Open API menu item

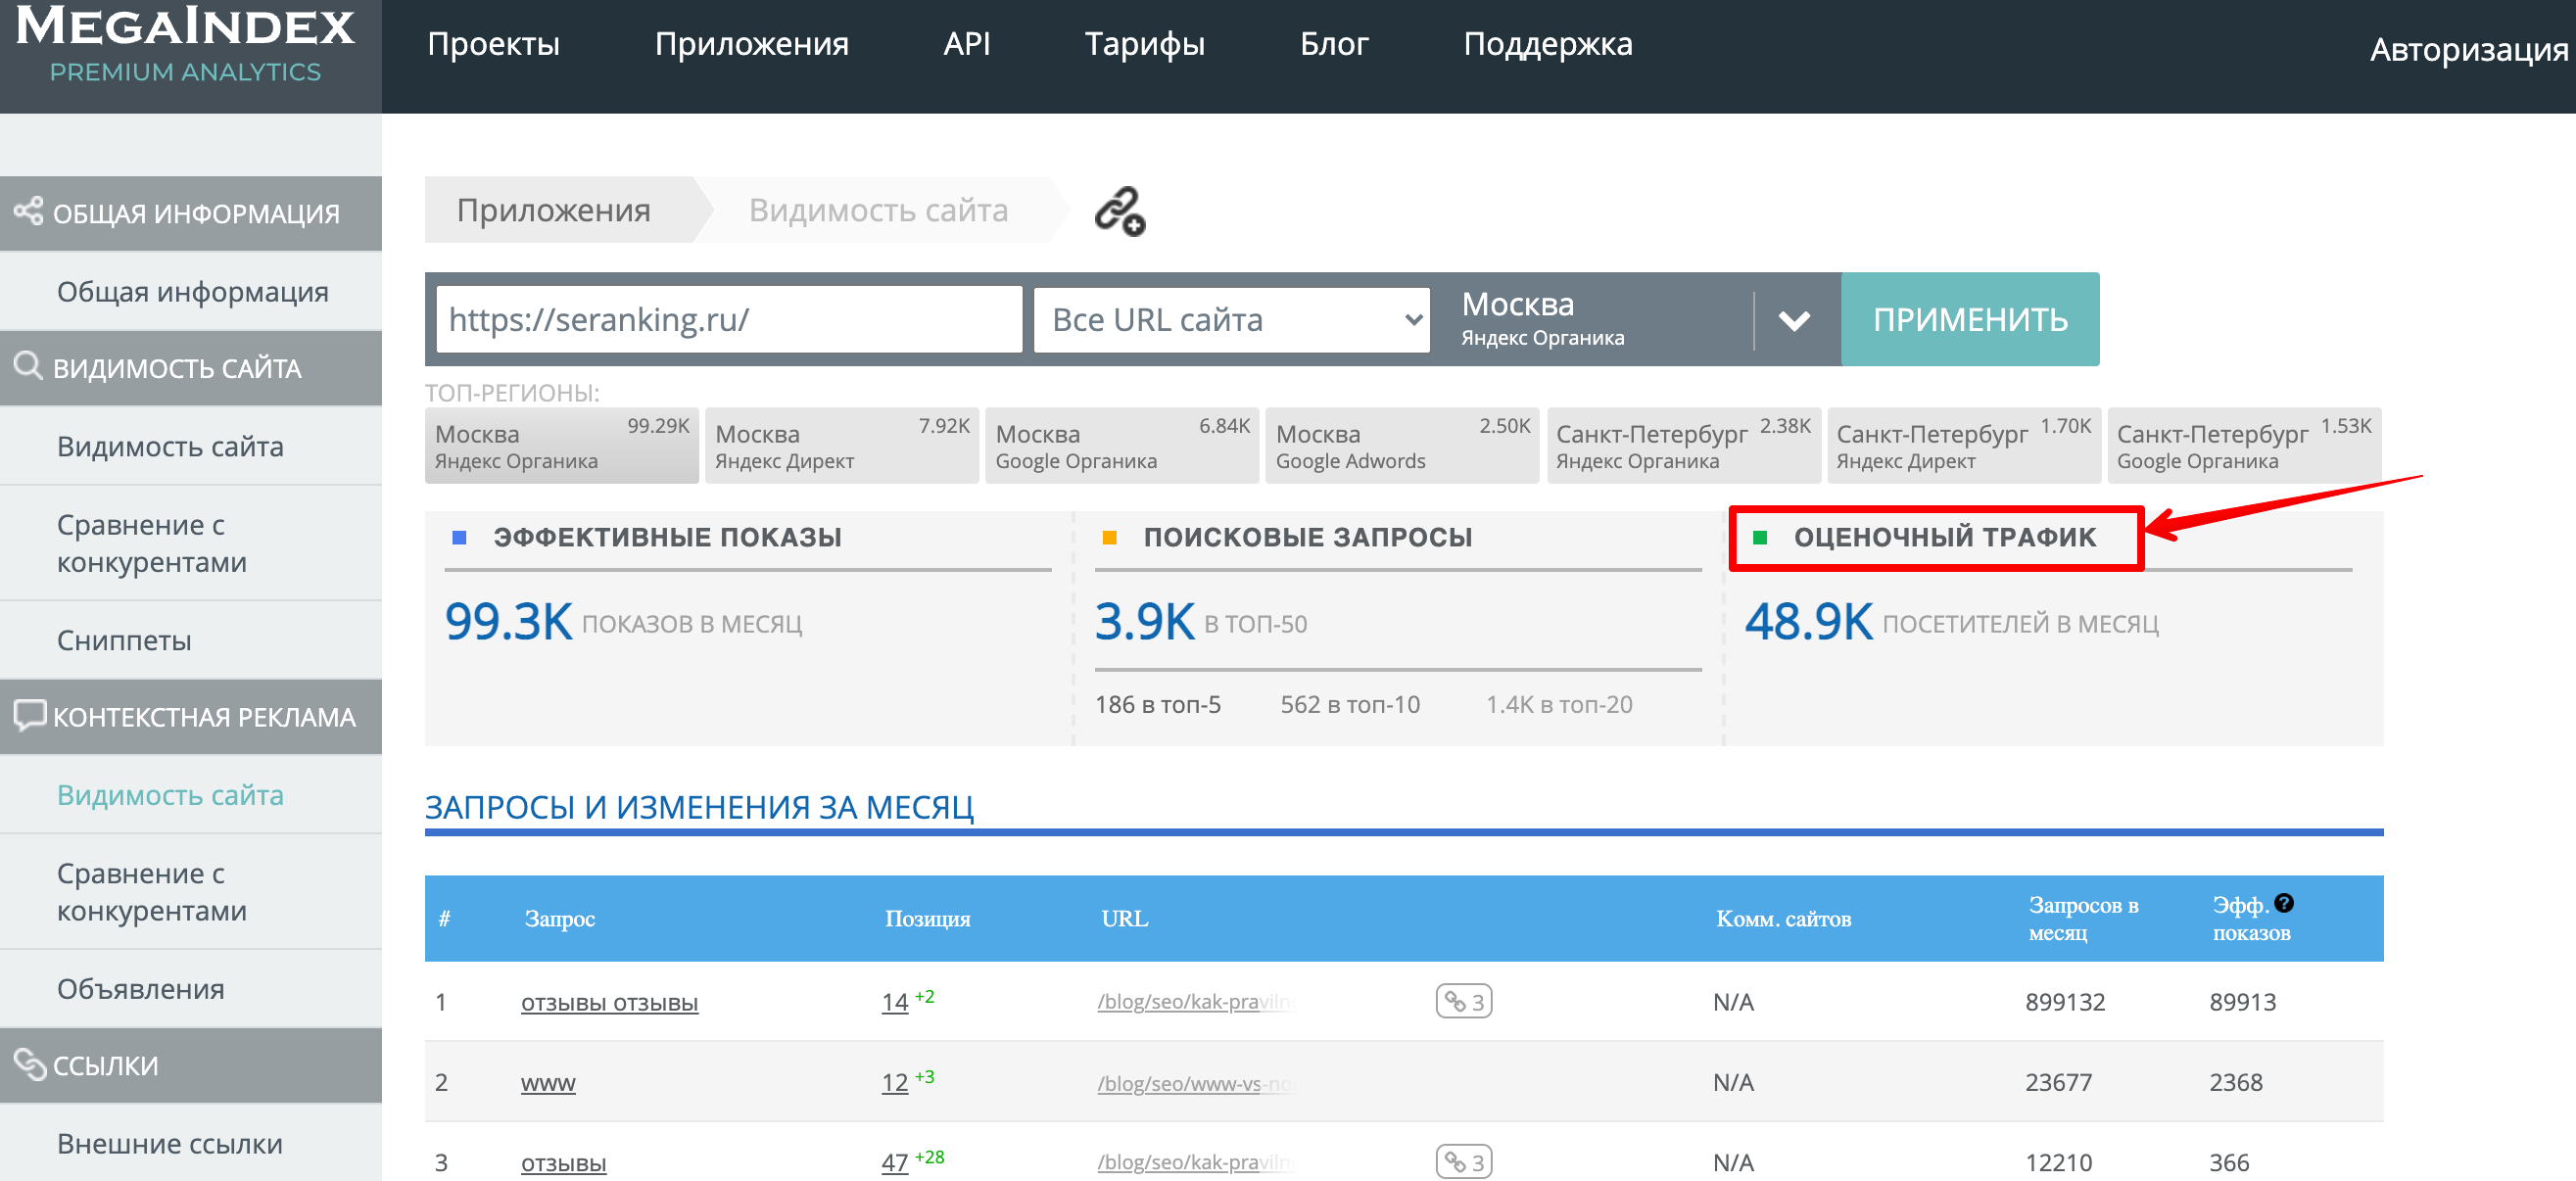tap(967, 44)
